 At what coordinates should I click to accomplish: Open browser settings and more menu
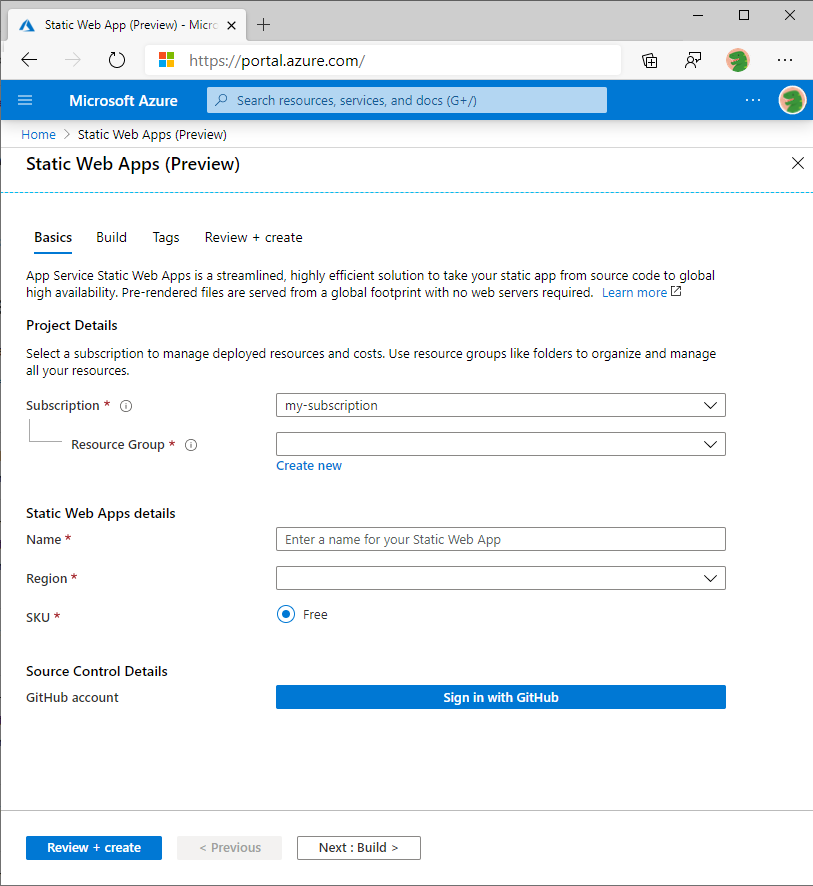coord(785,60)
